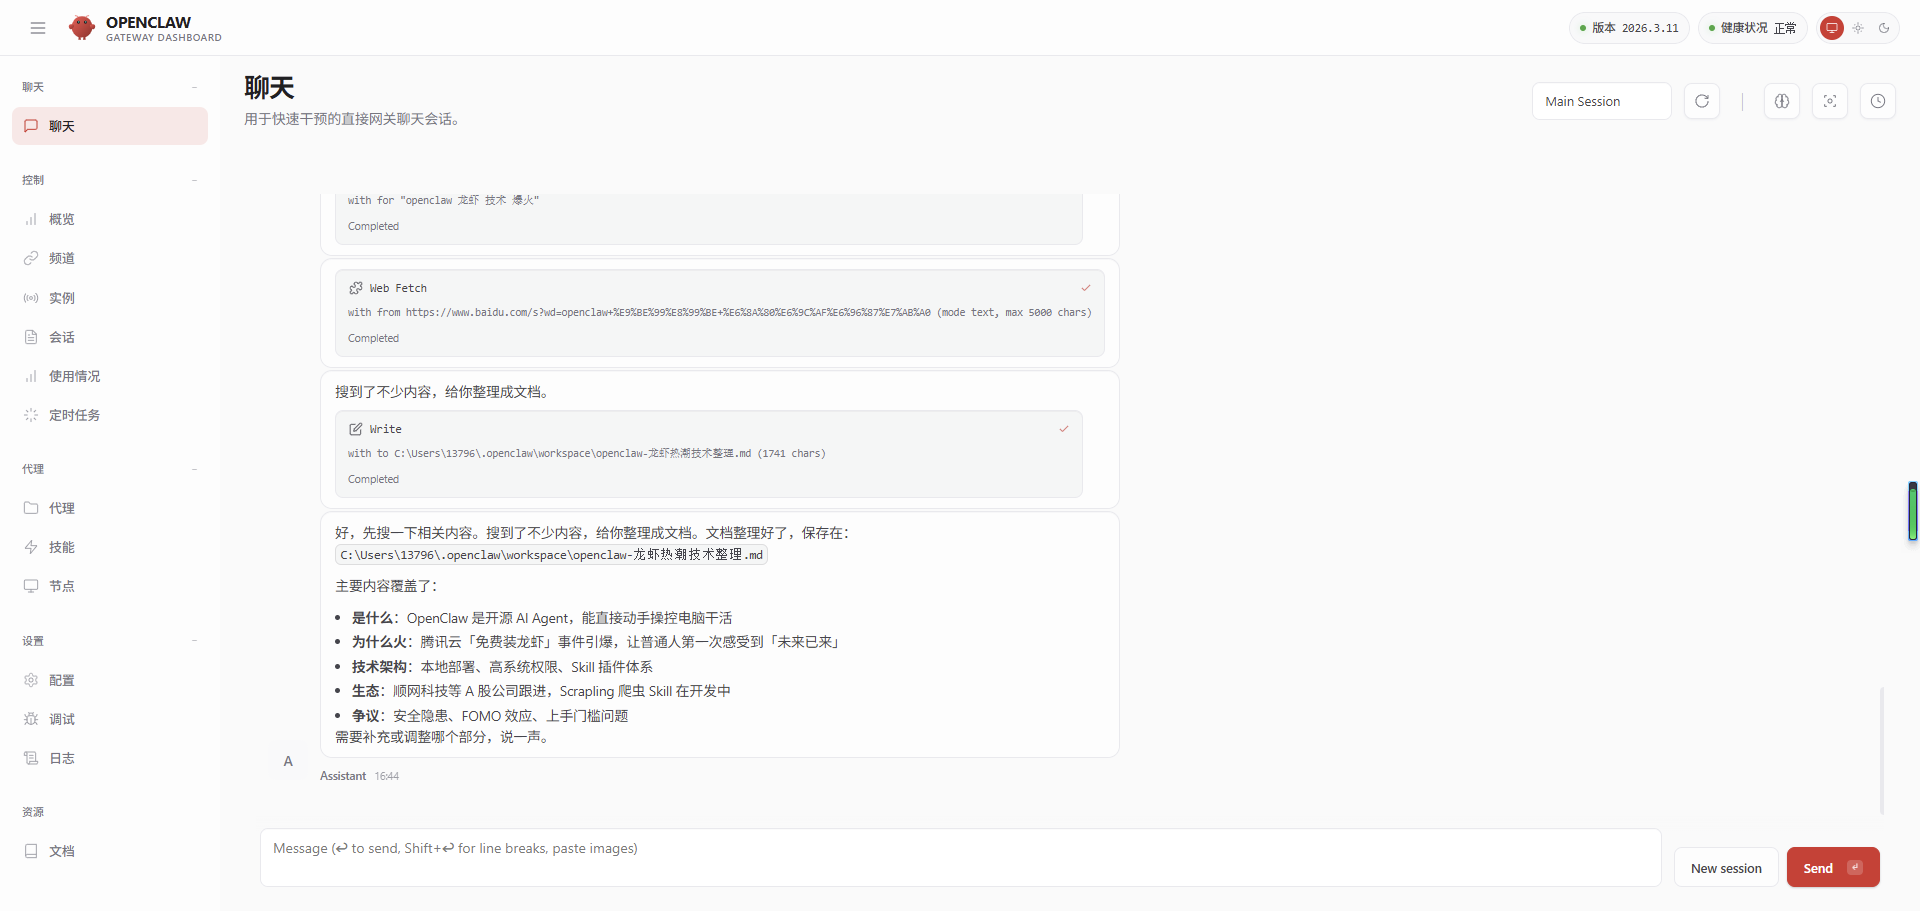Viewport: 1920px width, 911px height.
Task: Open 定时任务 in the sidebar
Action: tap(110, 415)
